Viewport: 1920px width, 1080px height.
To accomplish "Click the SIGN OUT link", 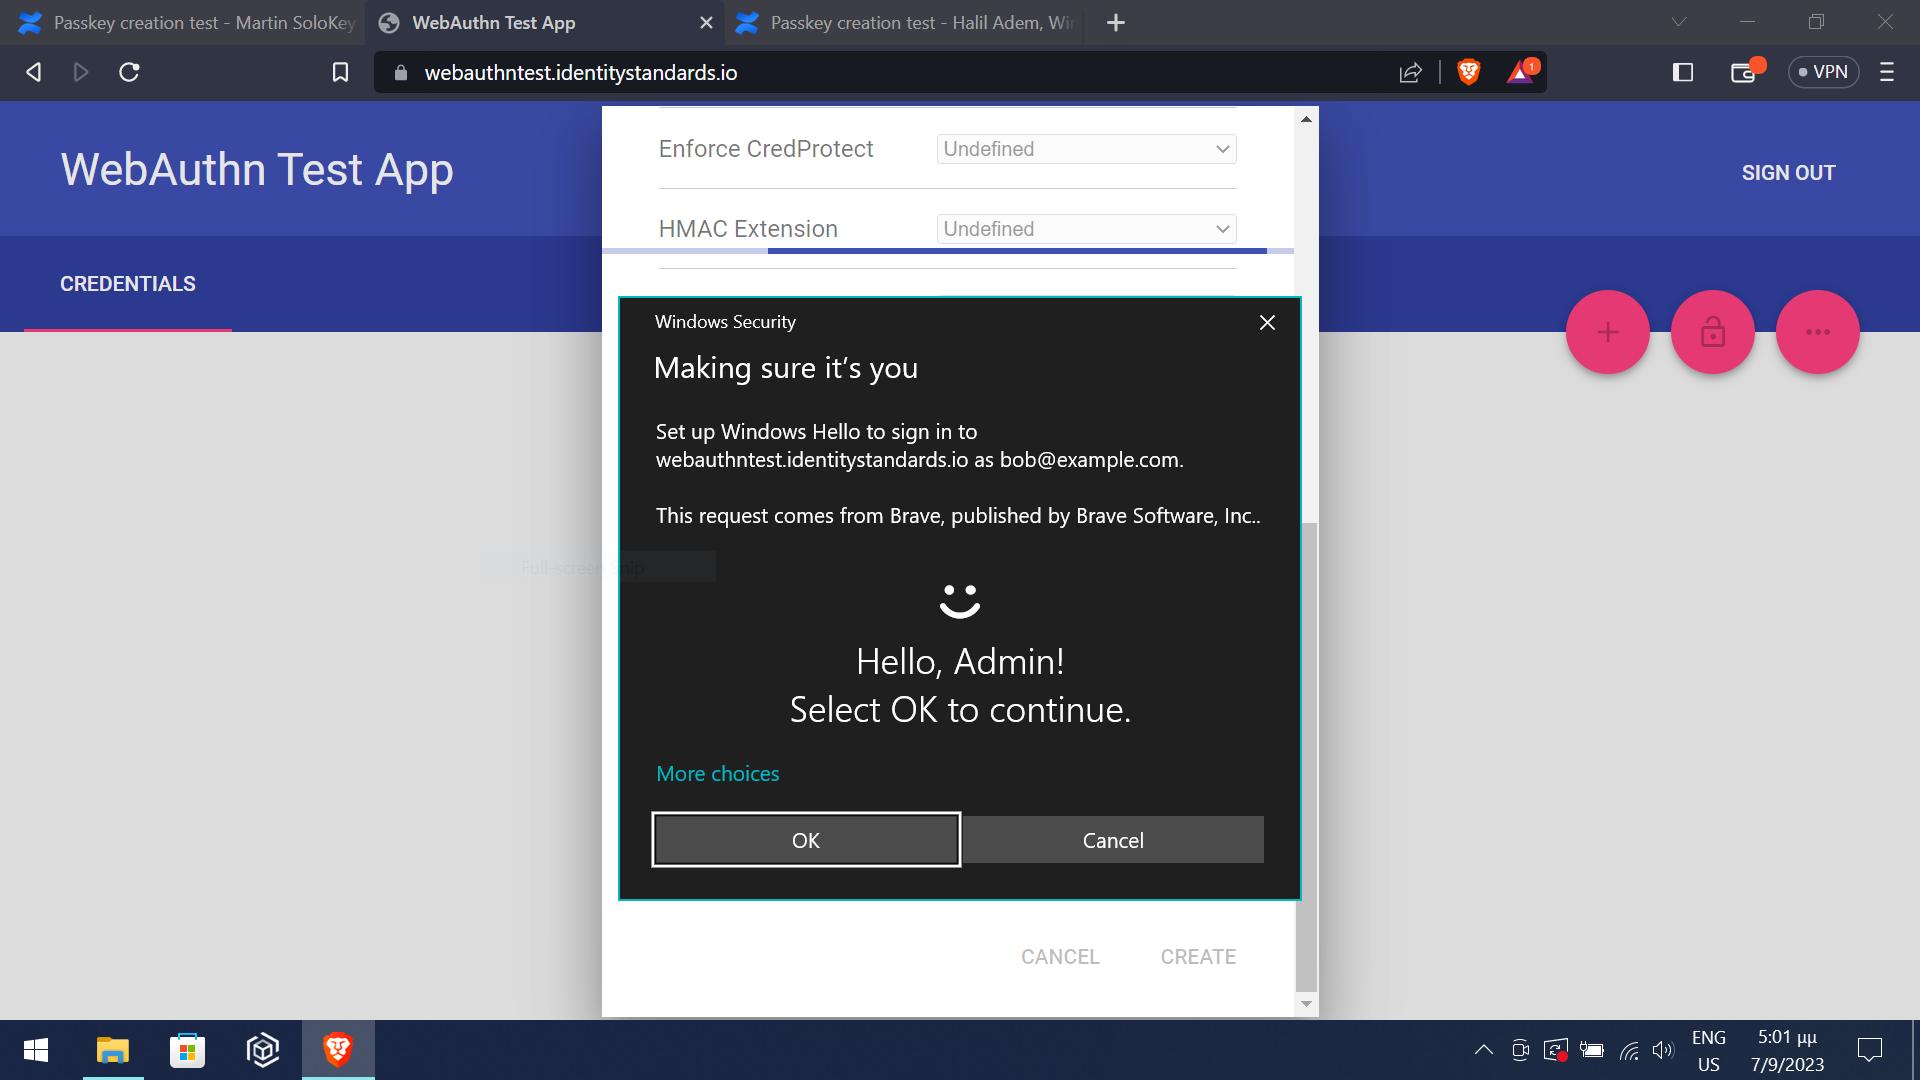I will click(x=1788, y=173).
